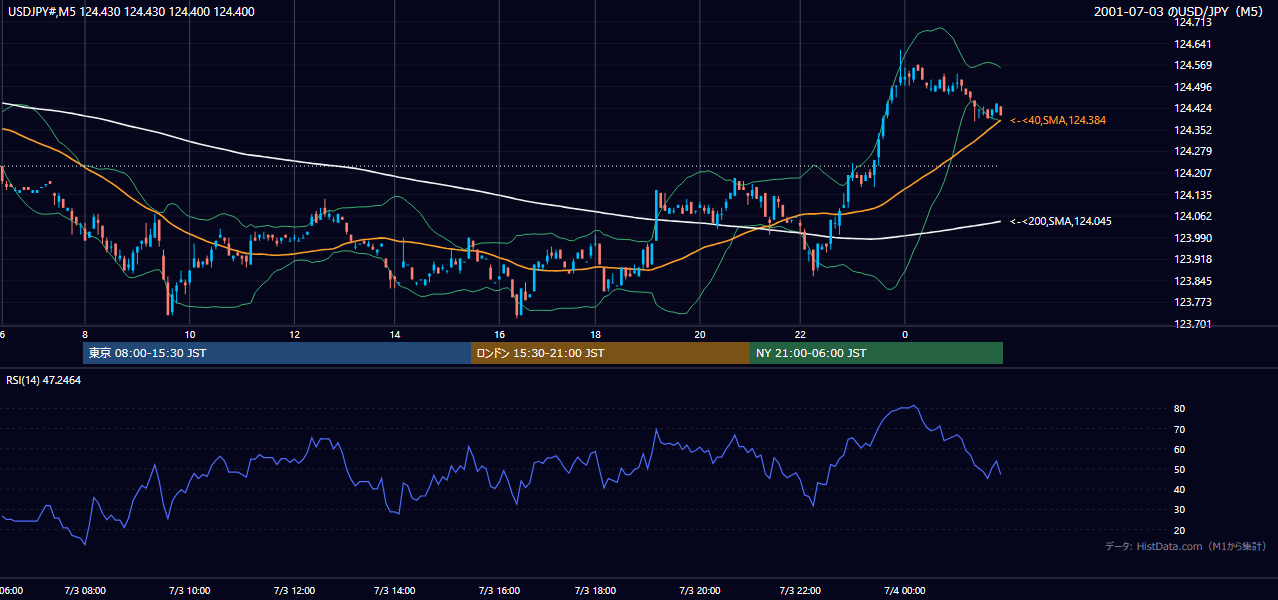
Task: Click the 124.207 price axis label
Action: 1193,173
